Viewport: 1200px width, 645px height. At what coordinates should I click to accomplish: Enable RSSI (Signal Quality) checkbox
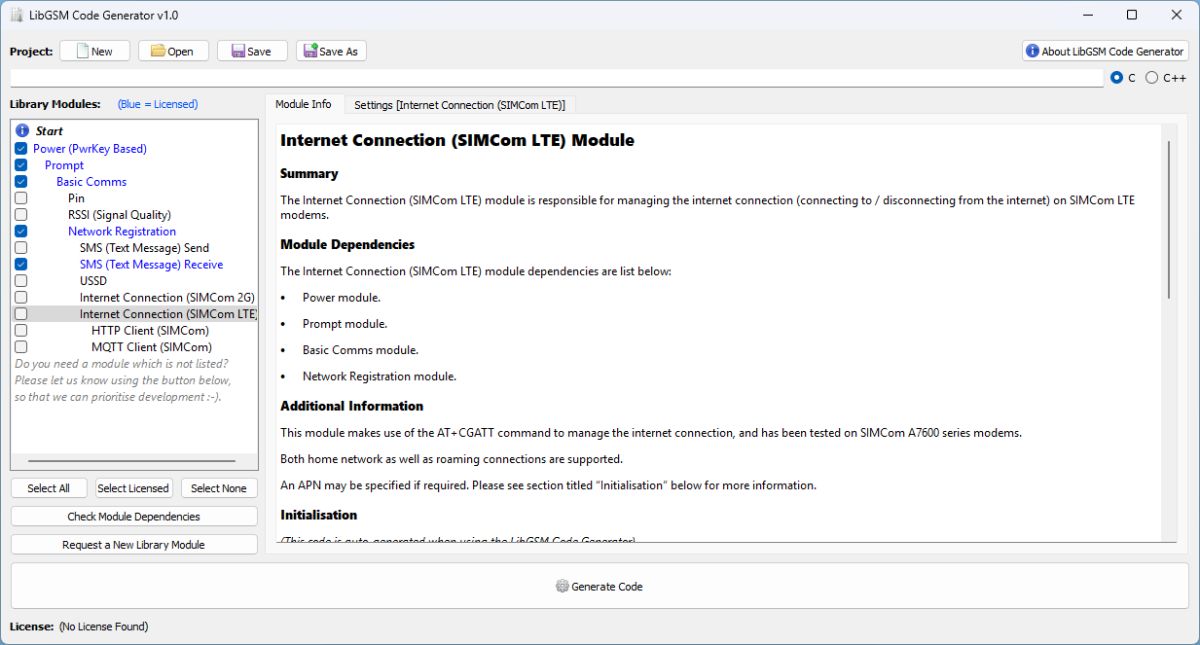[21, 215]
